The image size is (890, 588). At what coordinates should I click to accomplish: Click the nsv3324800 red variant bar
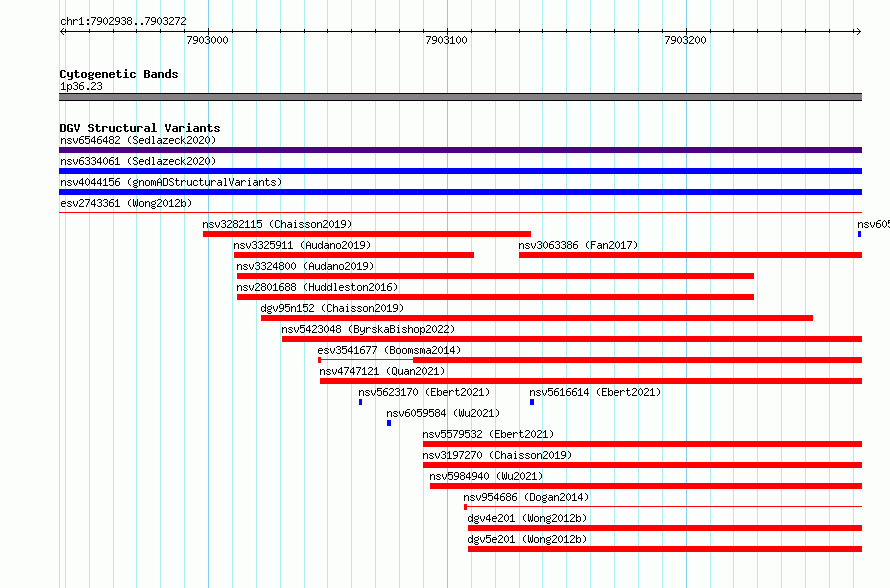[495, 276]
